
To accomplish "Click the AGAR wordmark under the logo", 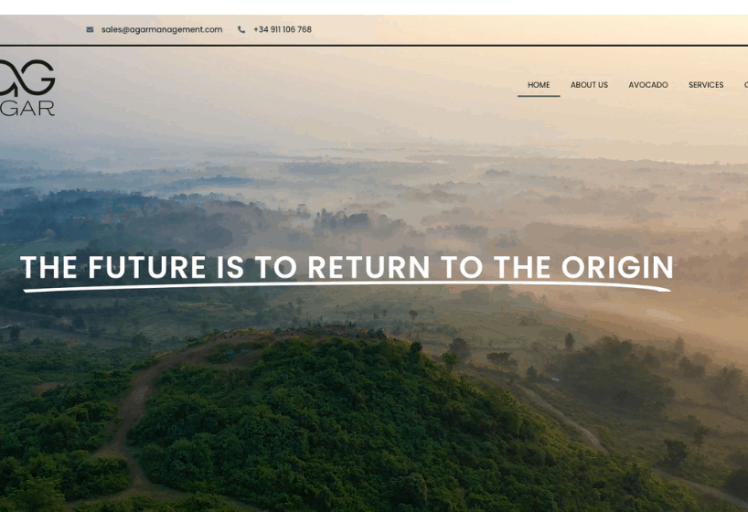I will point(27,109).
